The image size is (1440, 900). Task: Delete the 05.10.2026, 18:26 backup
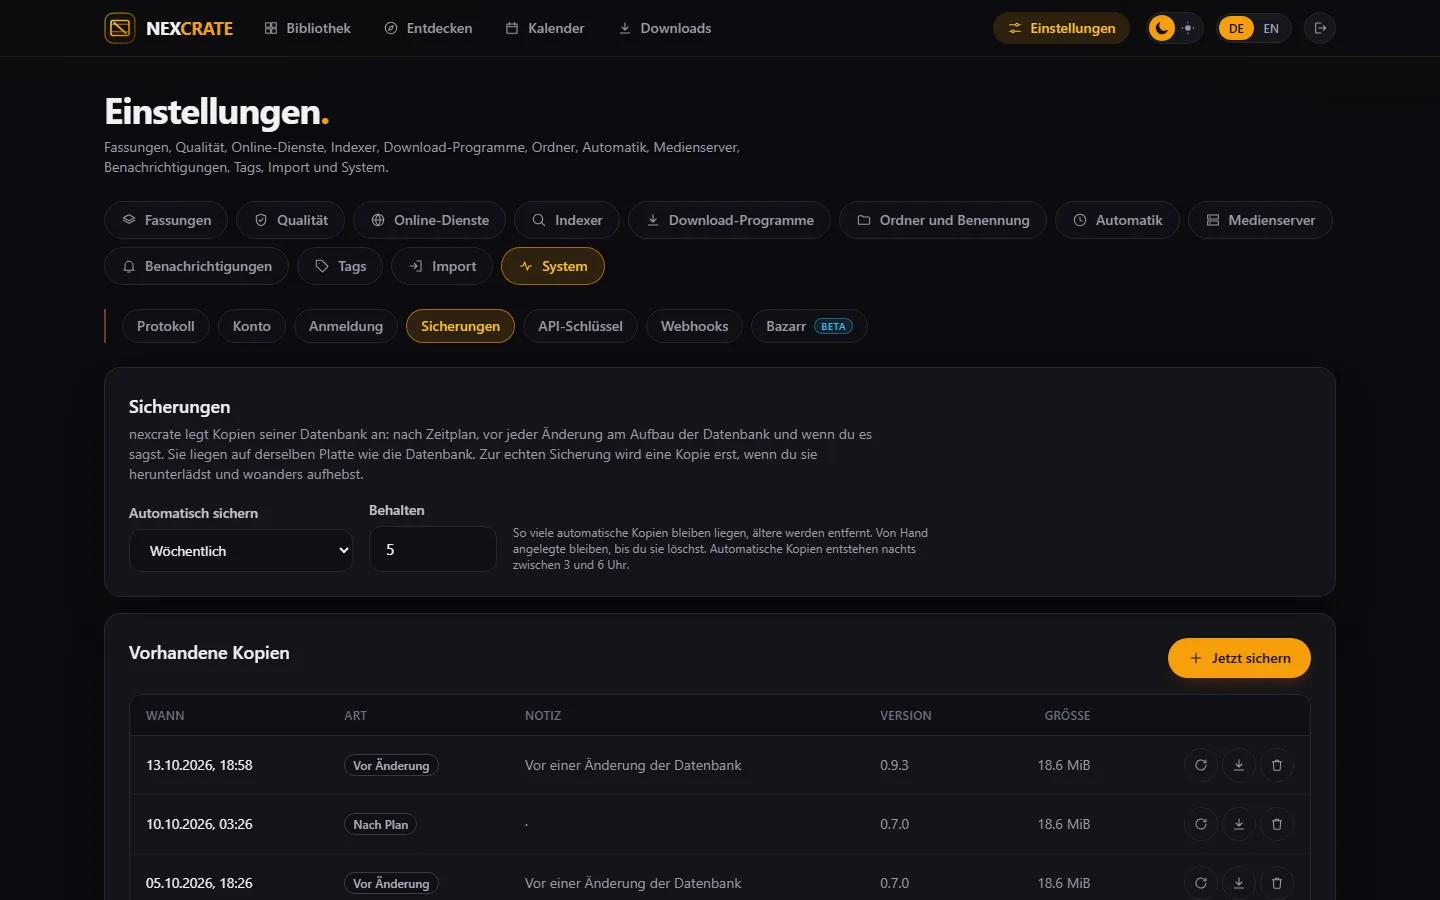pos(1277,883)
